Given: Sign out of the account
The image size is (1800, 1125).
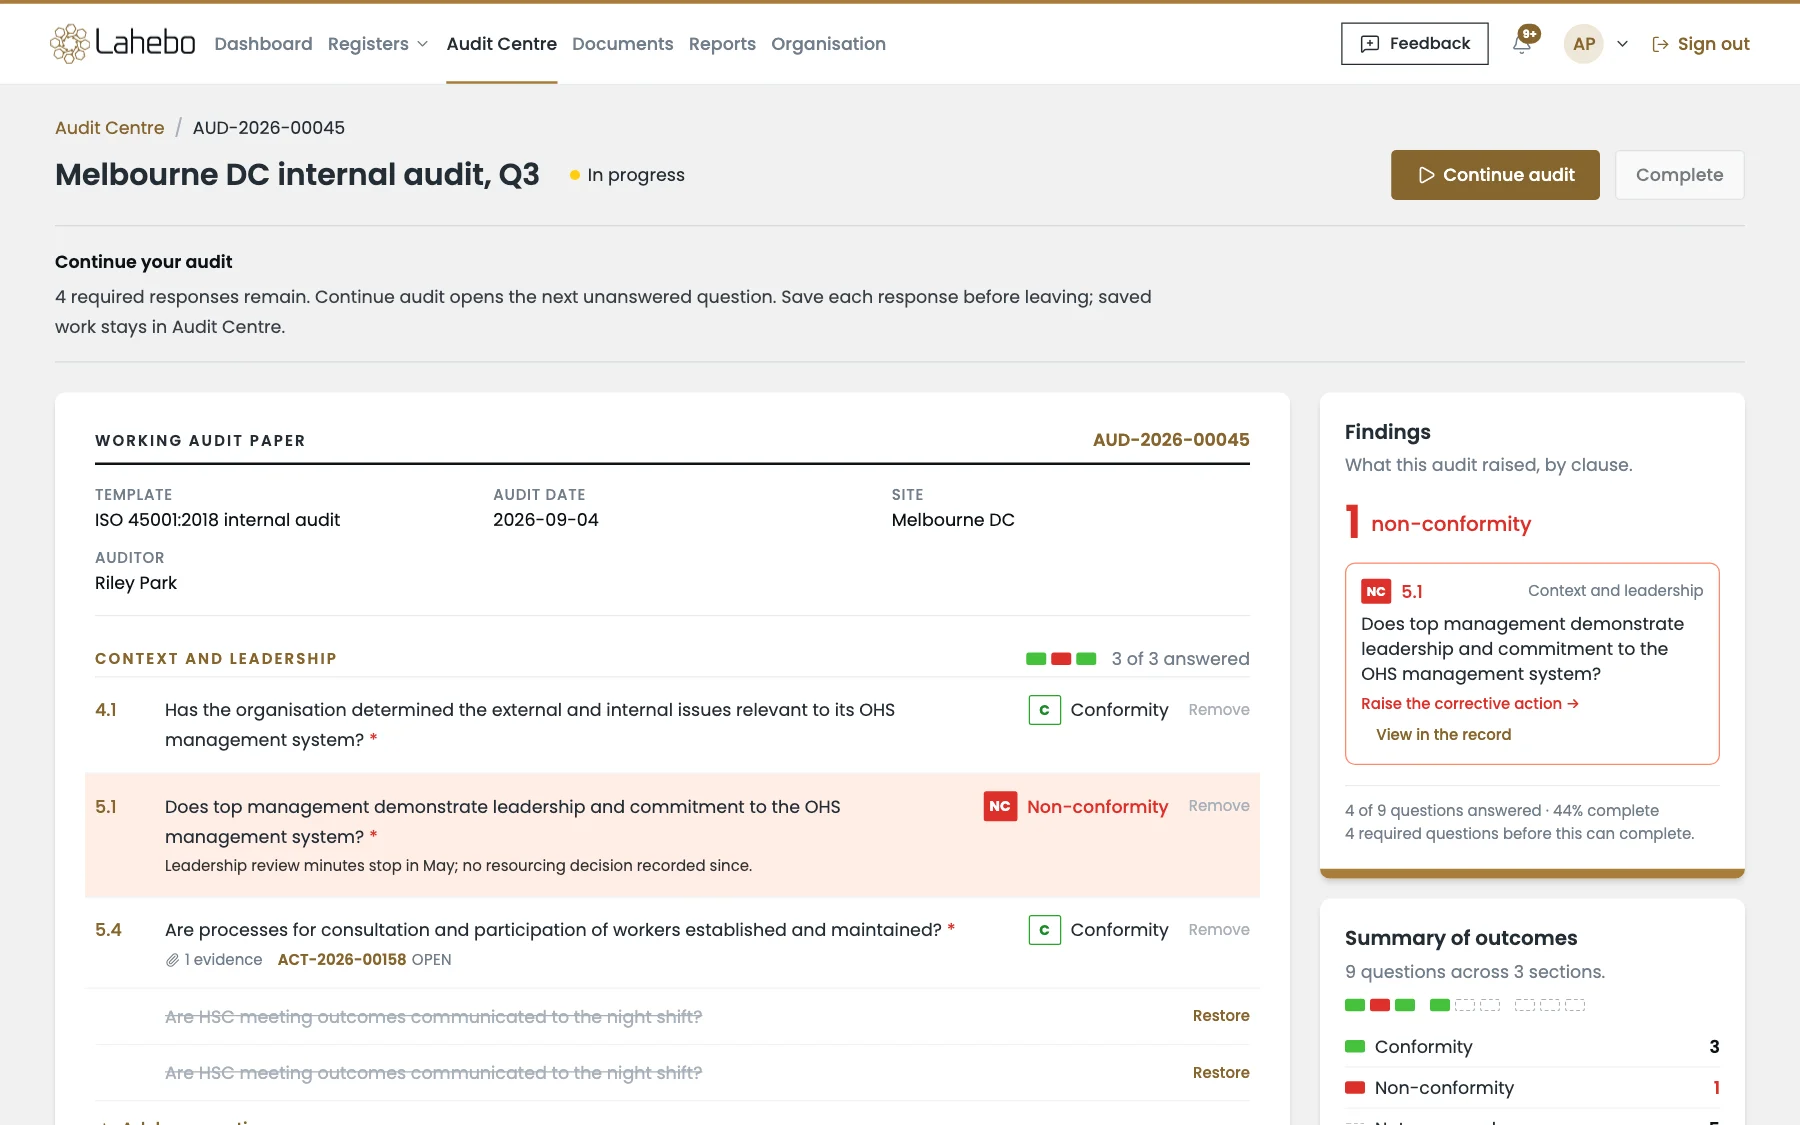Looking at the screenshot, I should [x=1701, y=44].
